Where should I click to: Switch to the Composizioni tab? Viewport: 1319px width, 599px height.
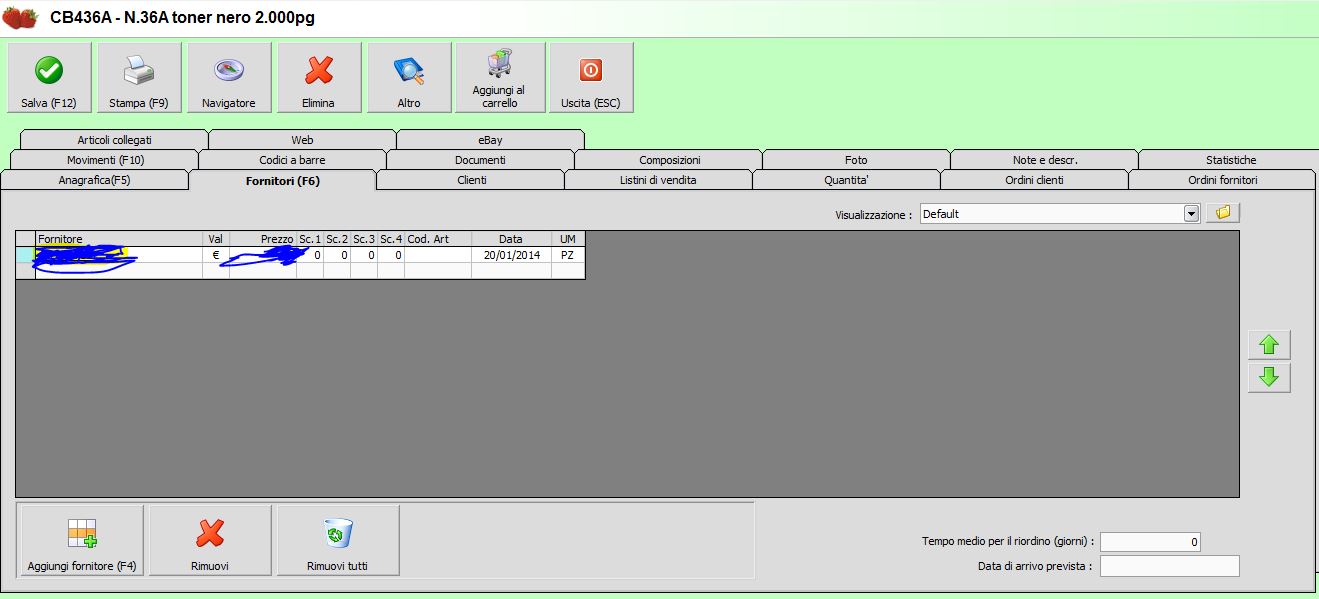(x=669, y=160)
